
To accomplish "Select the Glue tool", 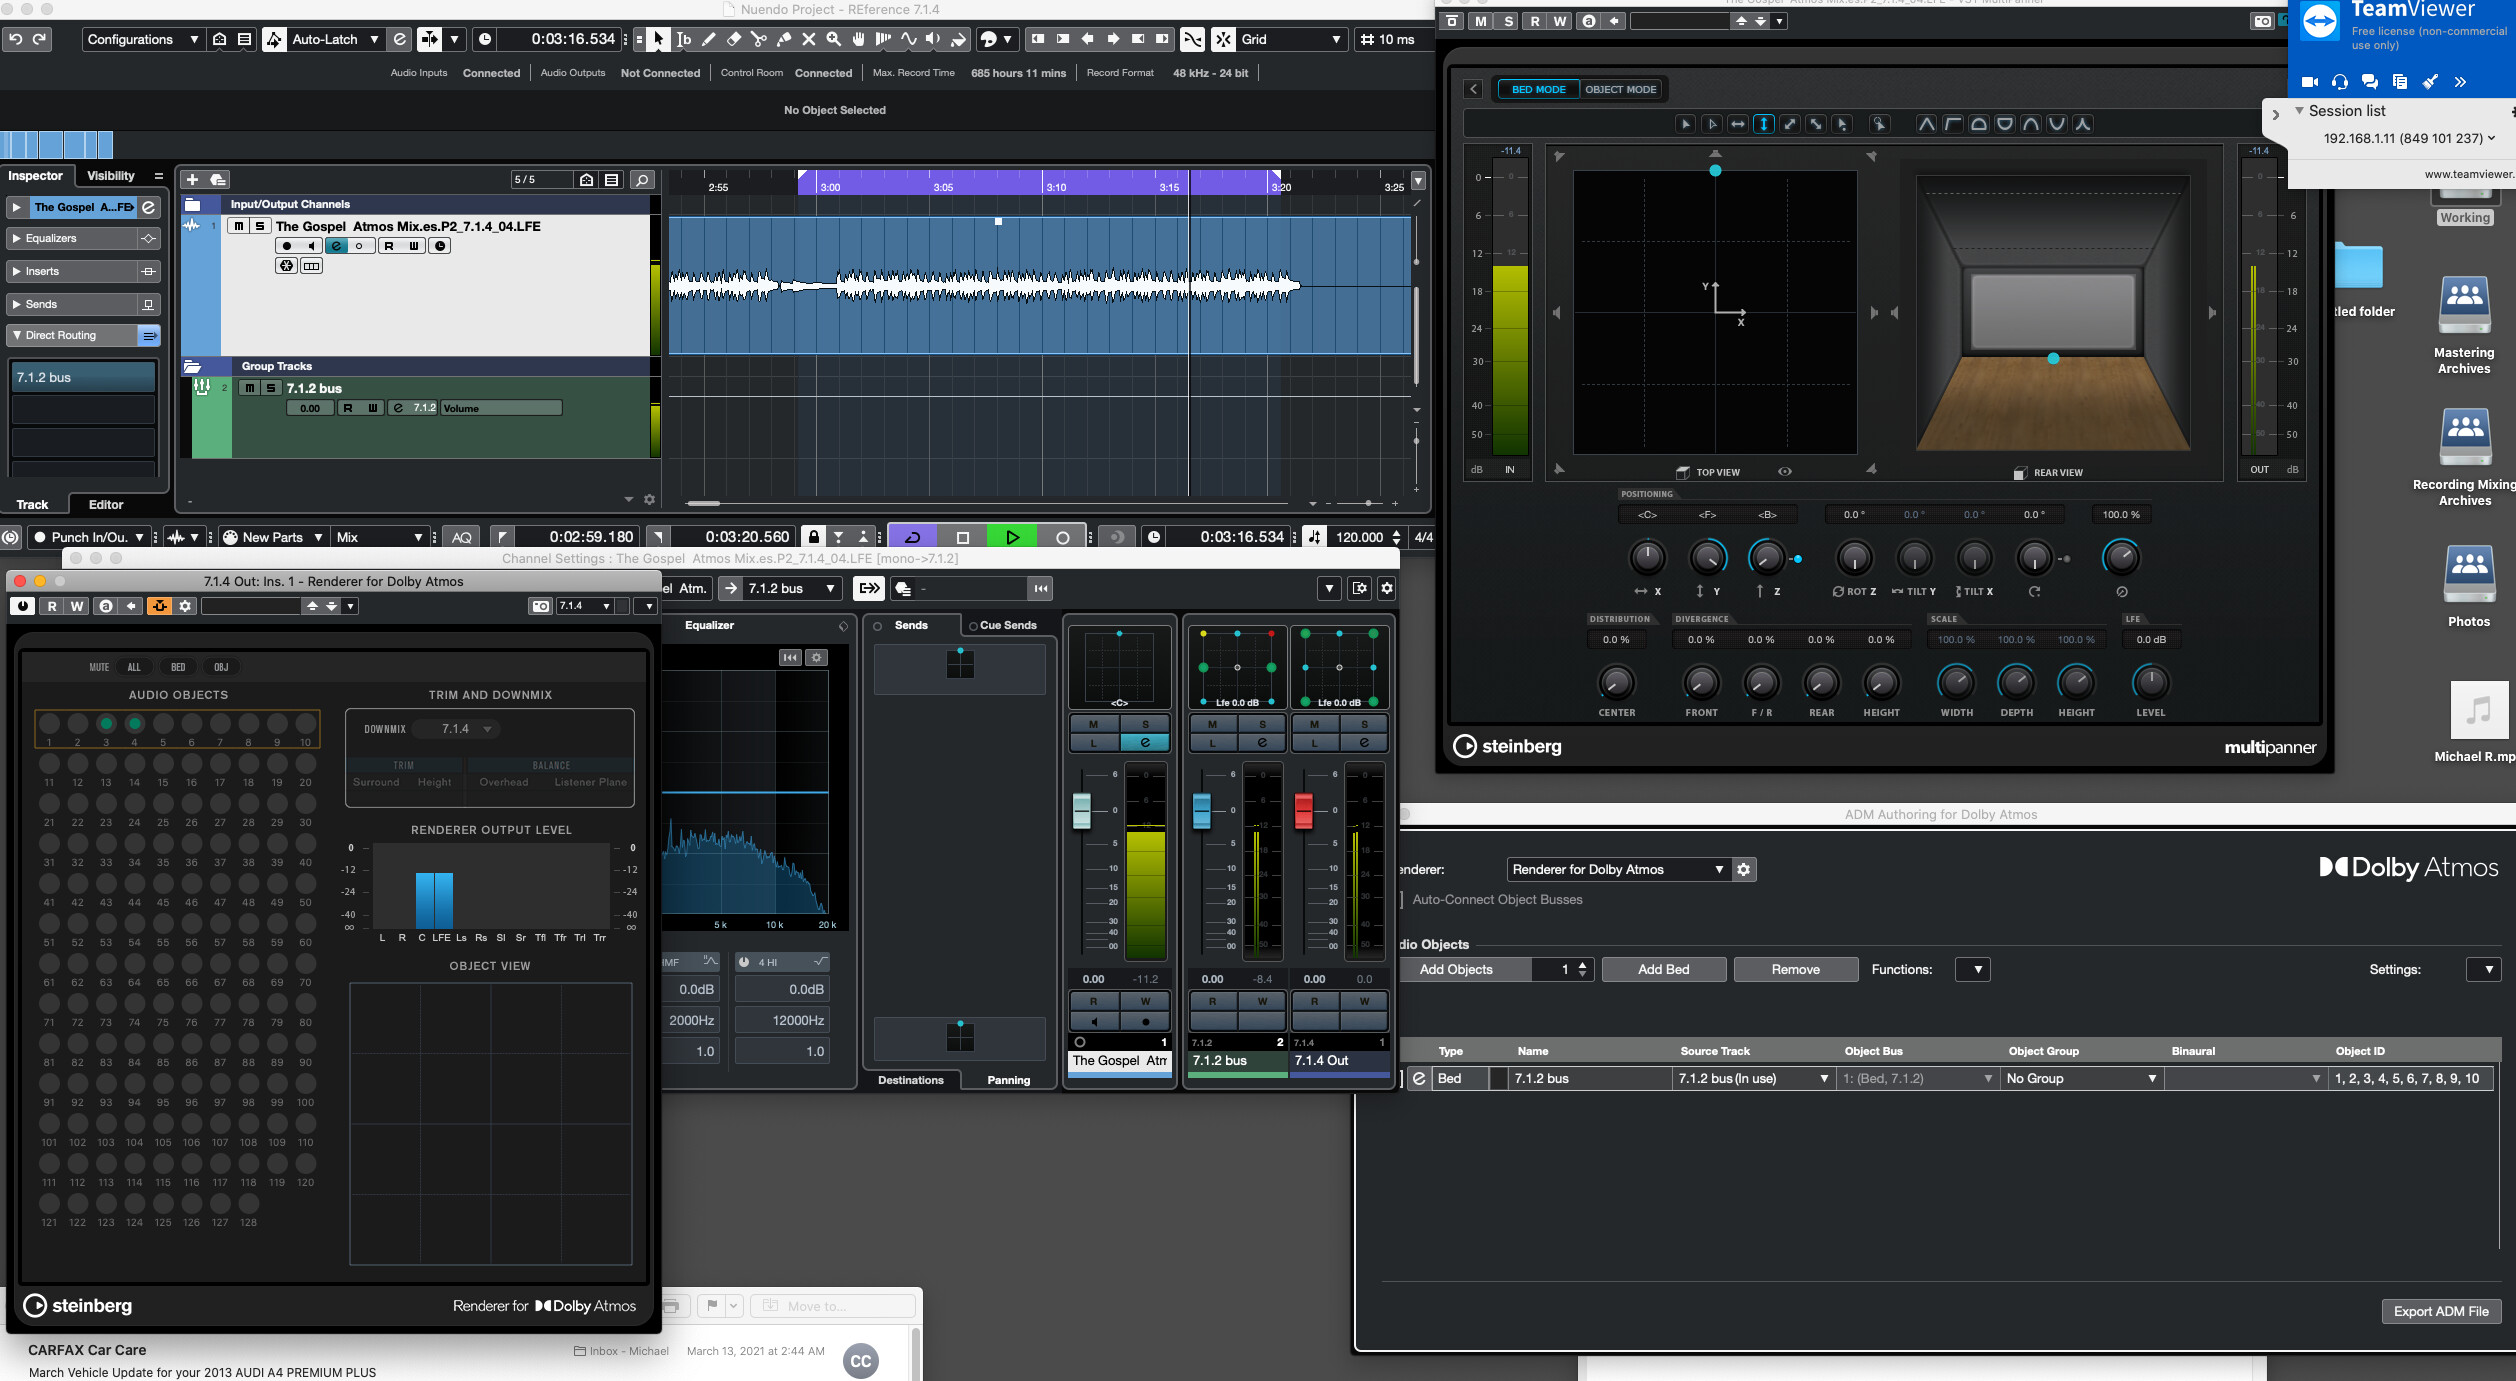I will pos(784,39).
